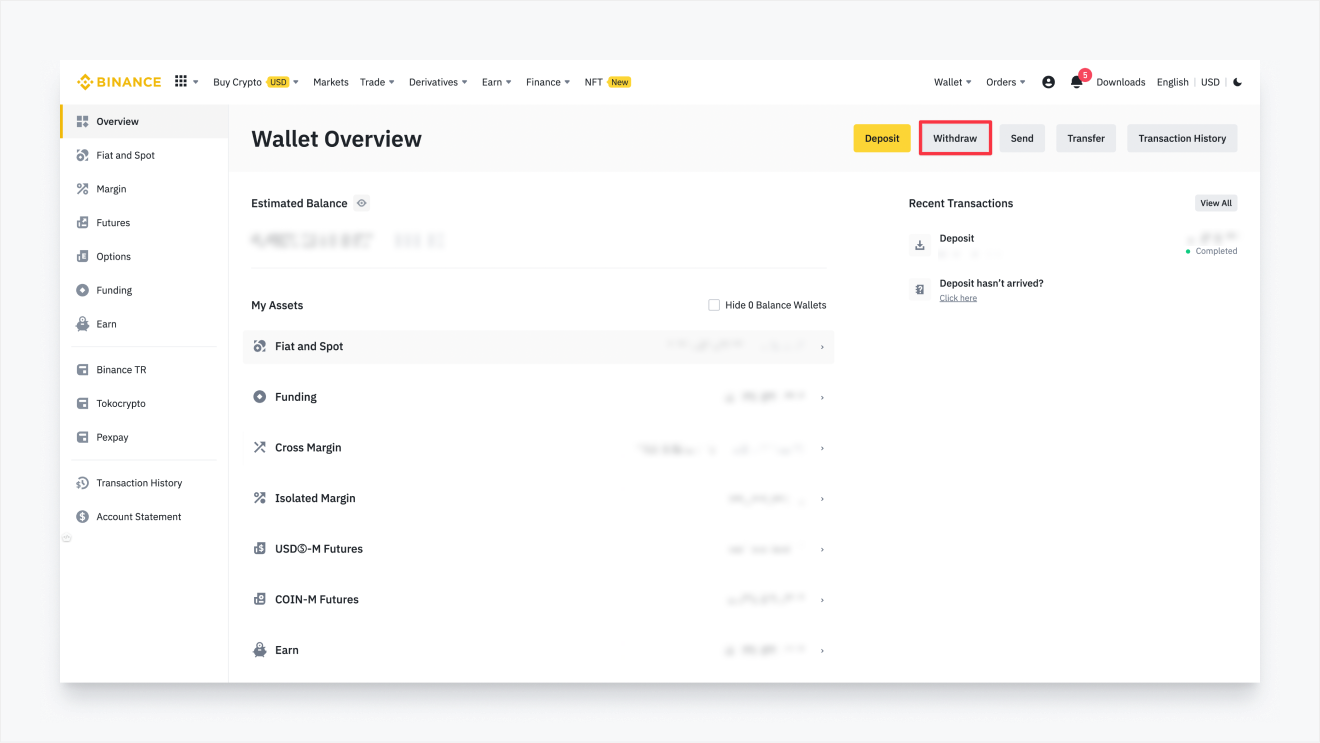Click the Earn sidebar icon
The image size is (1320, 743).
click(x=83, y=324)
